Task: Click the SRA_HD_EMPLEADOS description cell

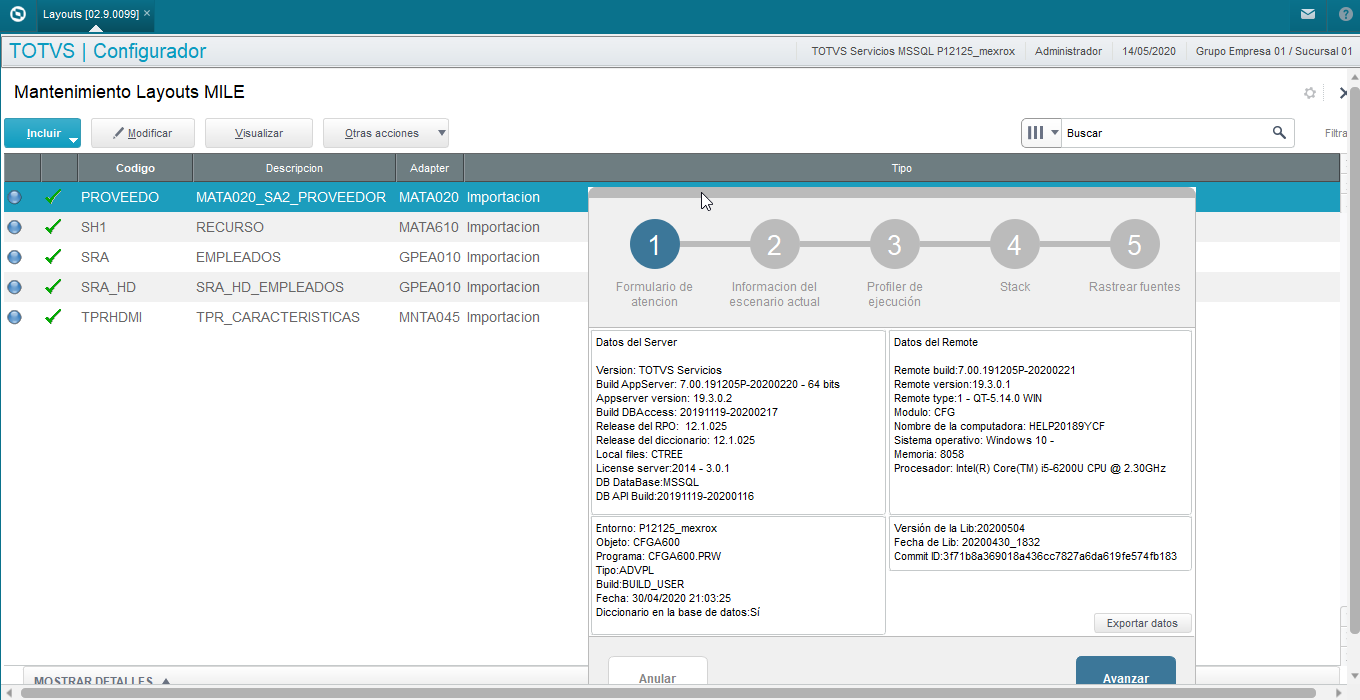Action: pyautogui.click(x=294, y=287)
